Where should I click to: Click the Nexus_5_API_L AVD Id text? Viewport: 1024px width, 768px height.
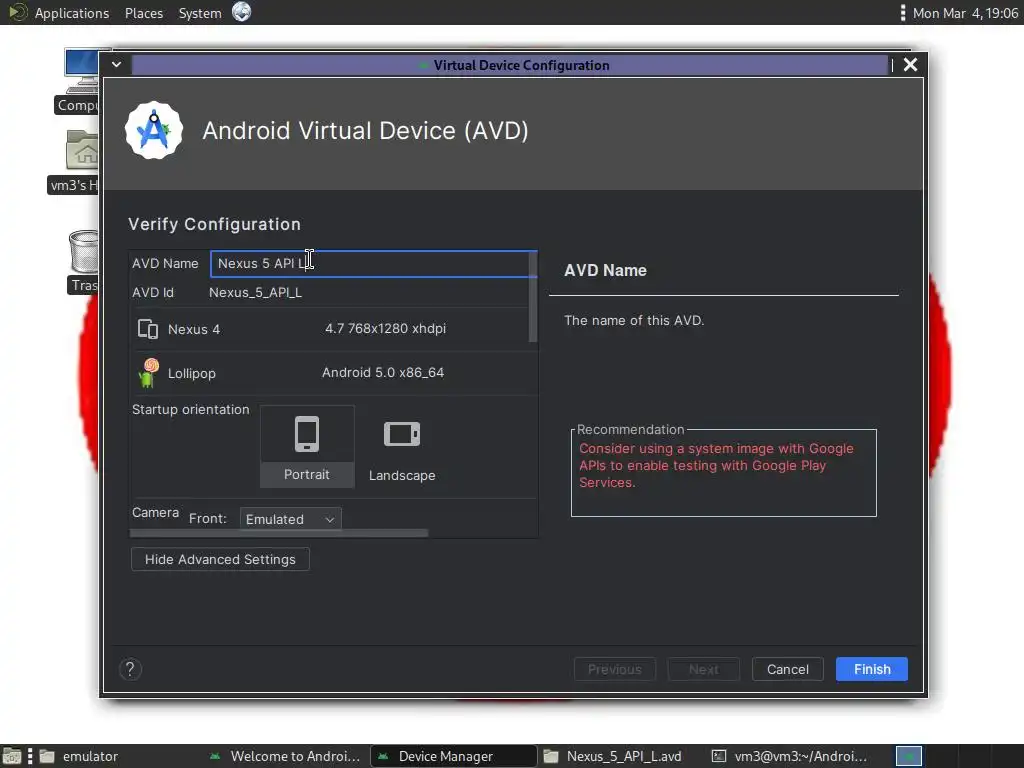pyautogui.click(x=255, y=293)
